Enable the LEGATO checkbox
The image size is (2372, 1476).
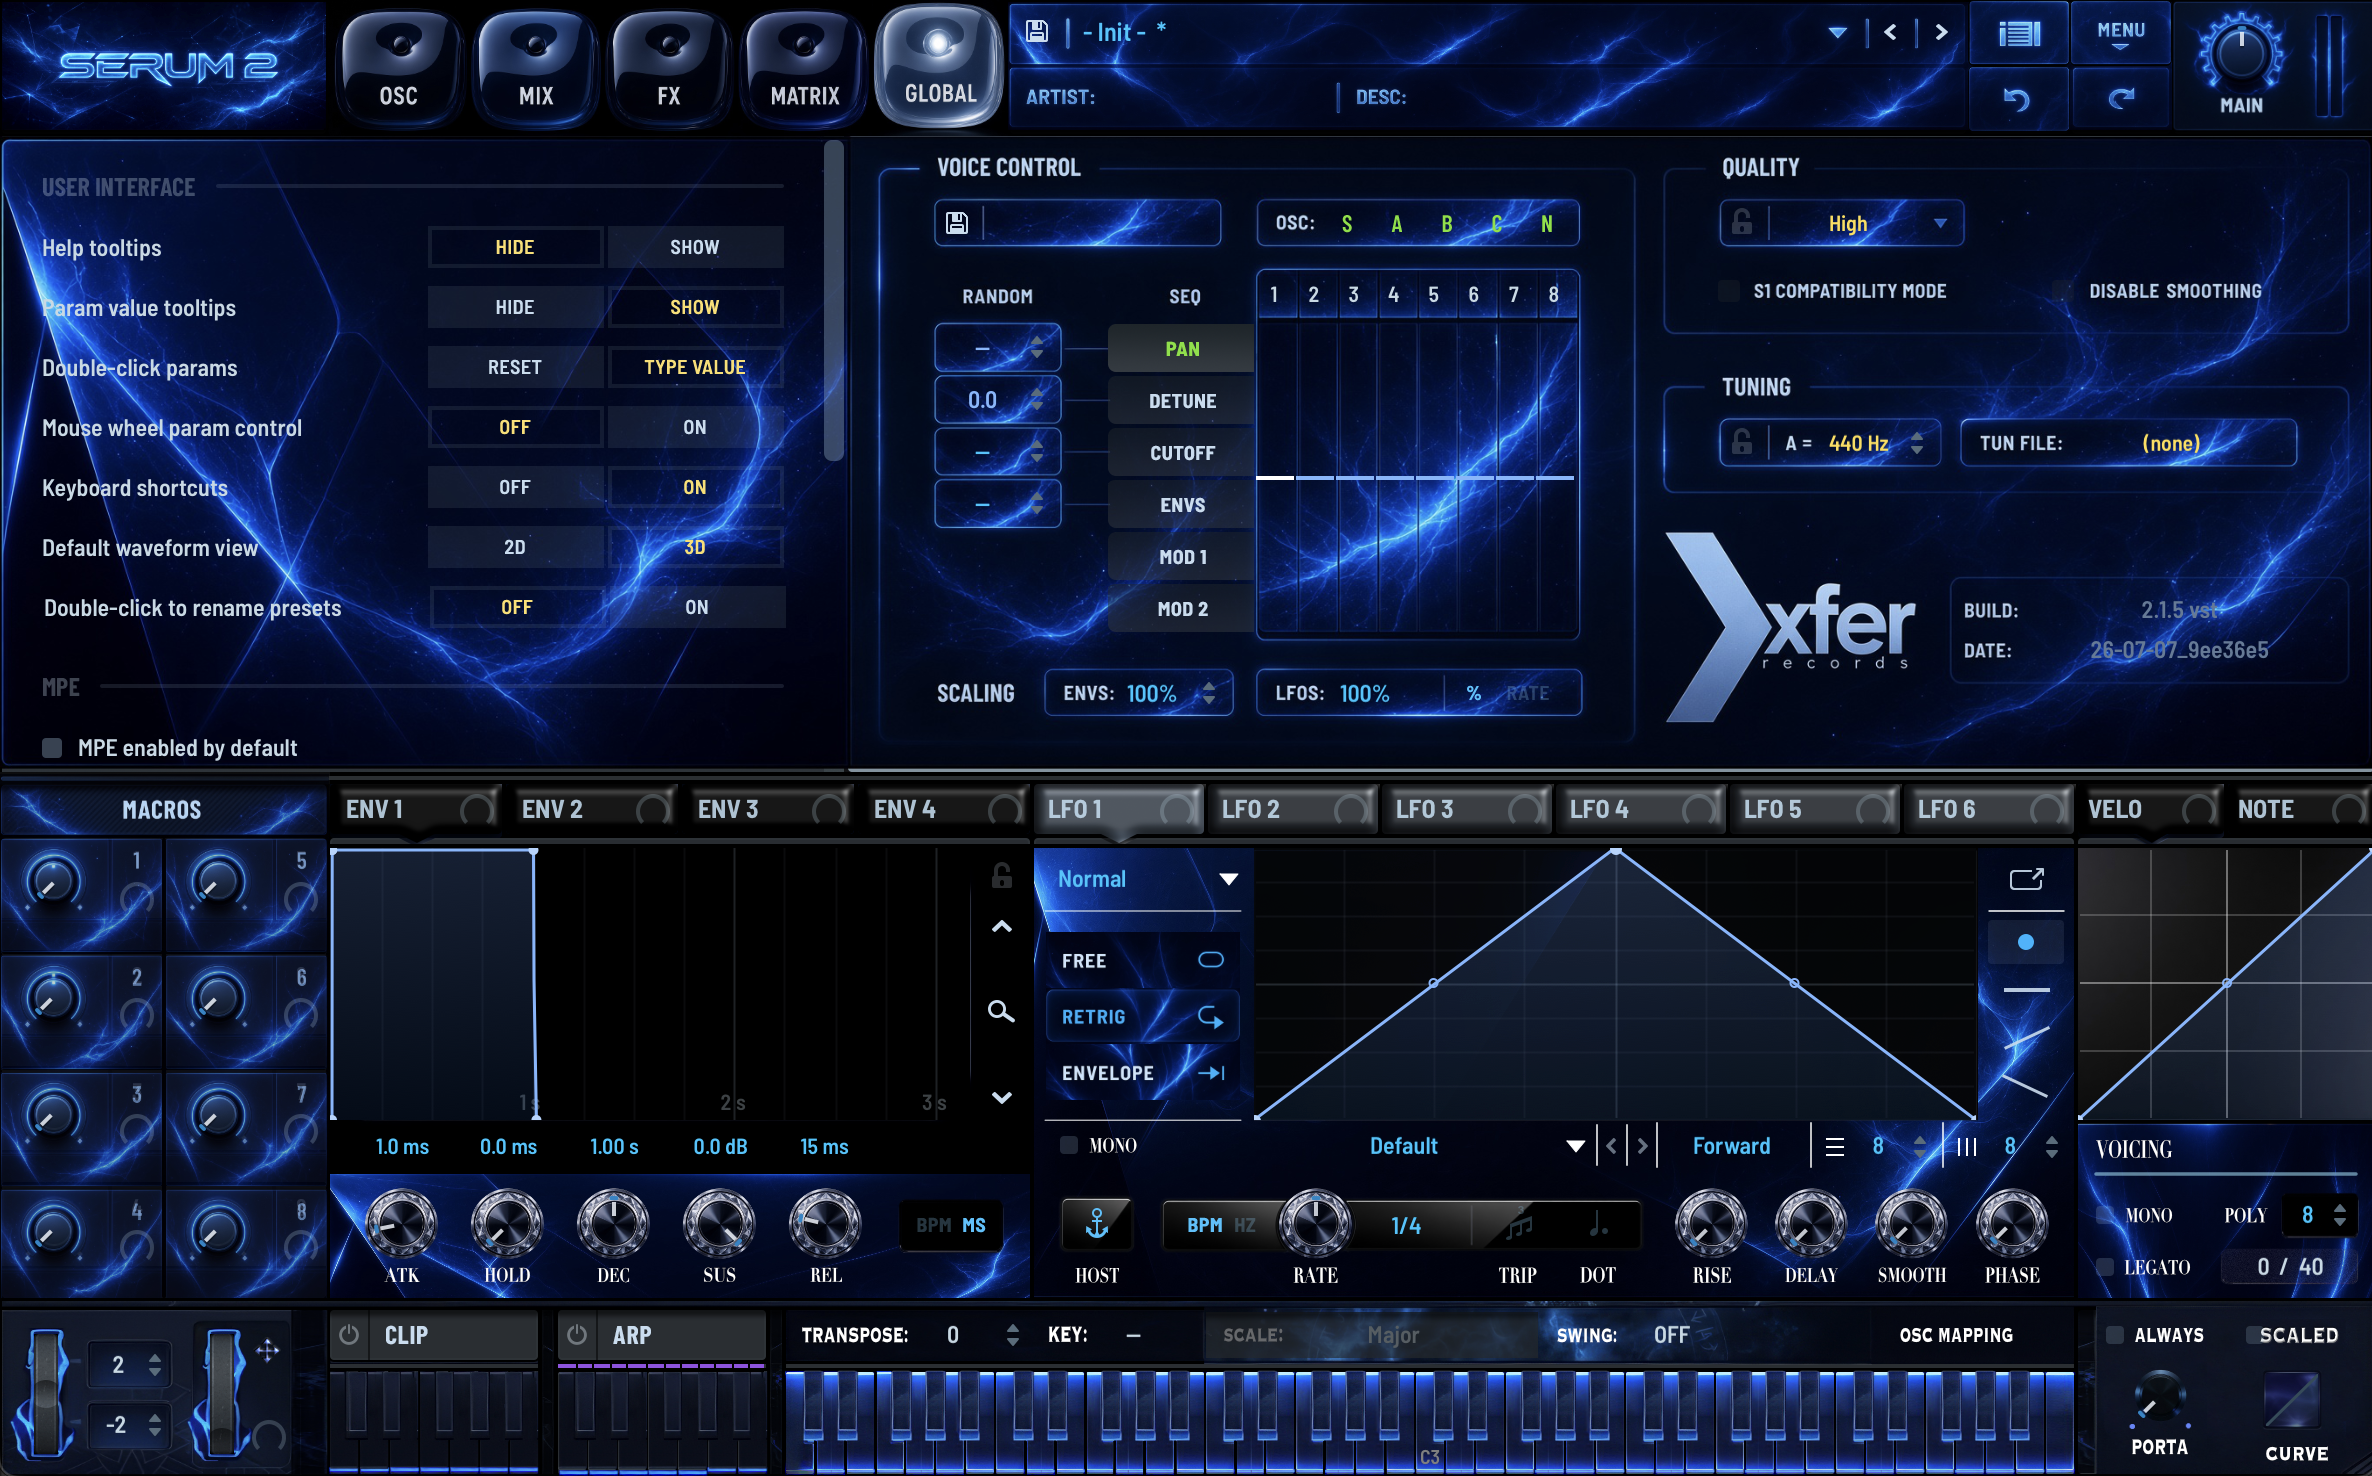[x=2105, y=1267]
